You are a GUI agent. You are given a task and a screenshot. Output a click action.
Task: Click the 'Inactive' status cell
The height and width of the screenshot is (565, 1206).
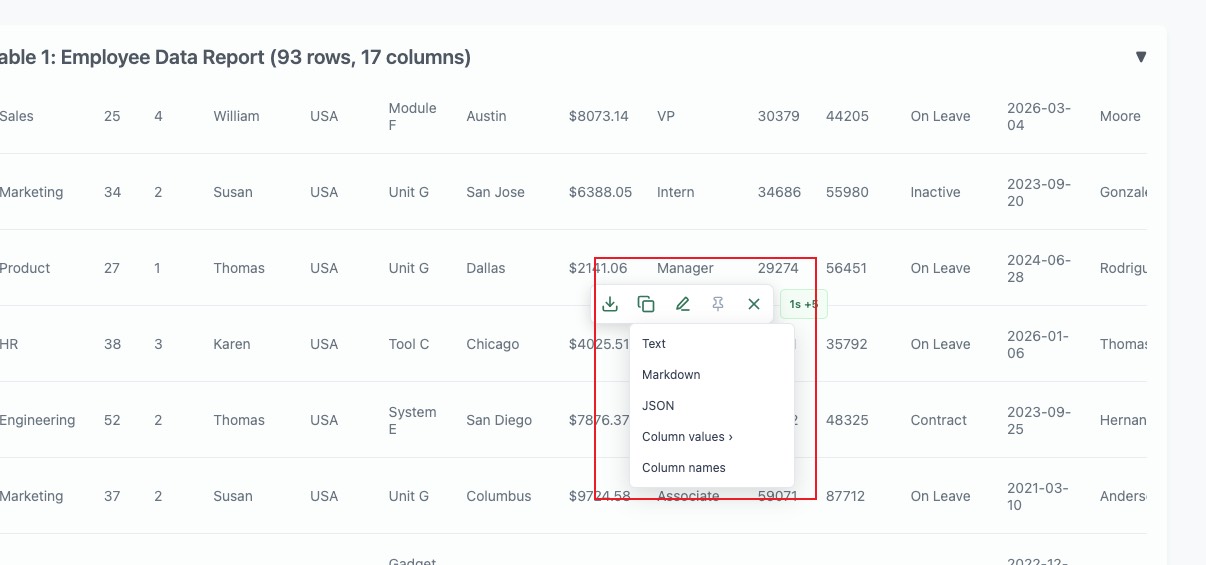point(935,192)
